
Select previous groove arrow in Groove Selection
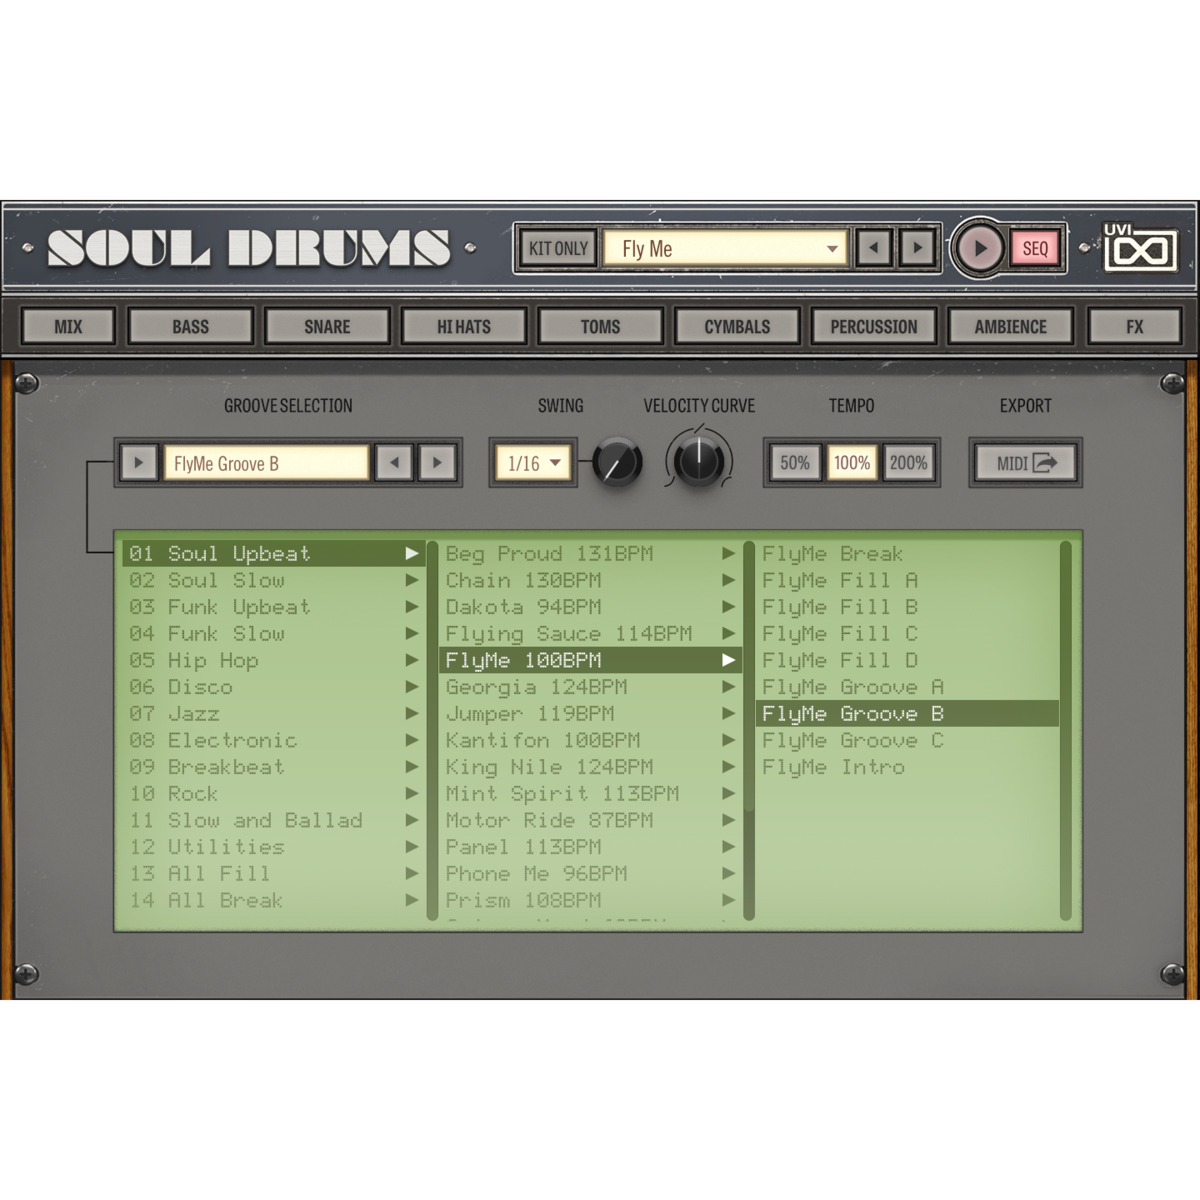394,463
